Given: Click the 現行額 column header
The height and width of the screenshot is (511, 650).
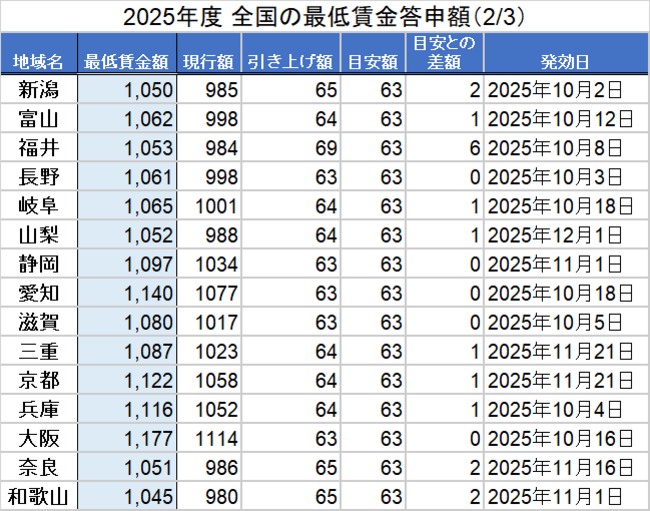Looking at the screenshot, I should click(x=210, y=61).
